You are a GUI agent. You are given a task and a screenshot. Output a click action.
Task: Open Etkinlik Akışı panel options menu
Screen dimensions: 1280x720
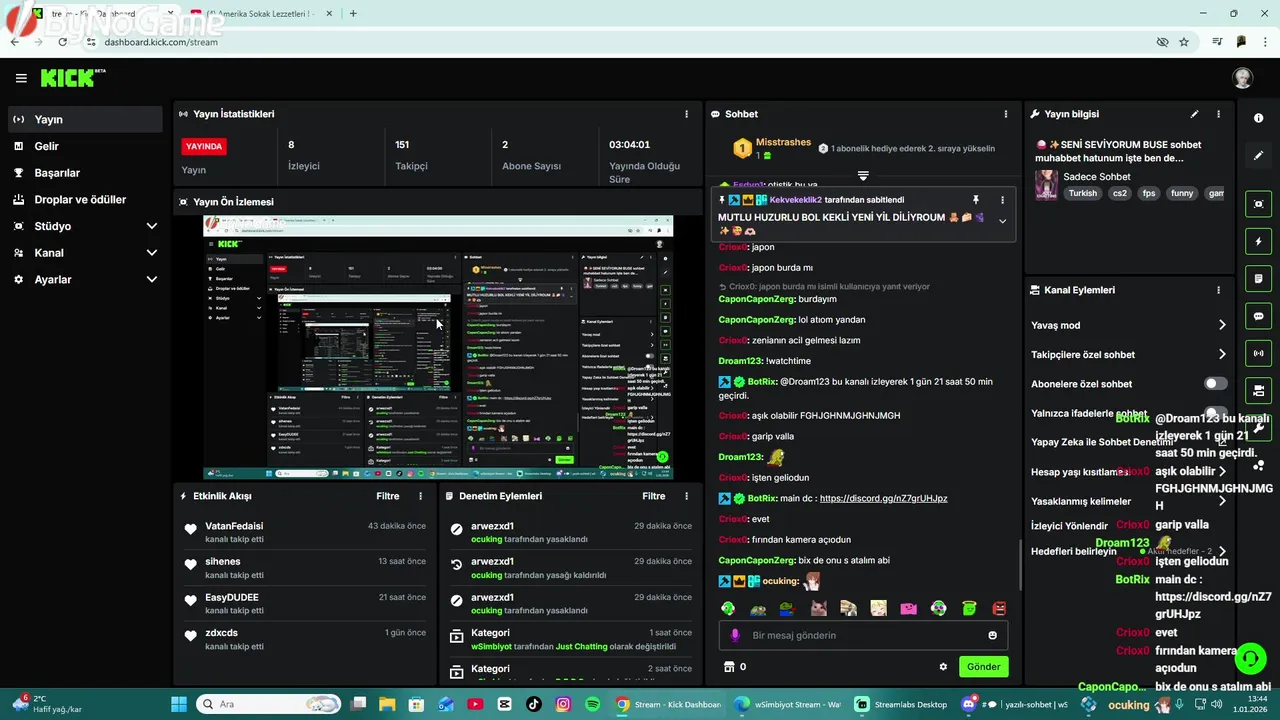(x=420, y=496)
